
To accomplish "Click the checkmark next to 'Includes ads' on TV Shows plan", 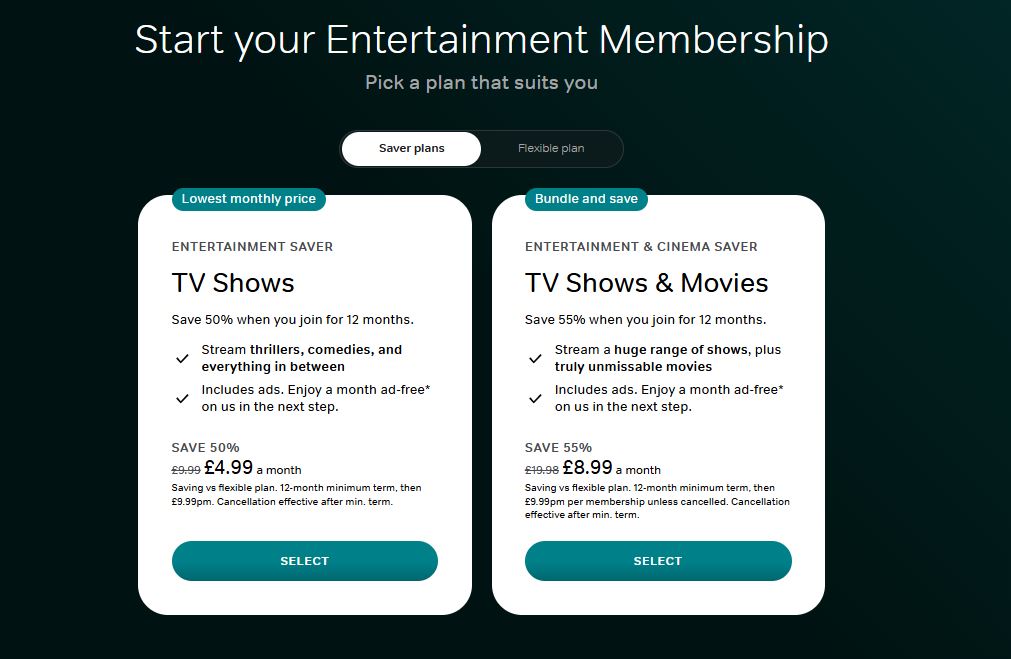I will [182, 397].
